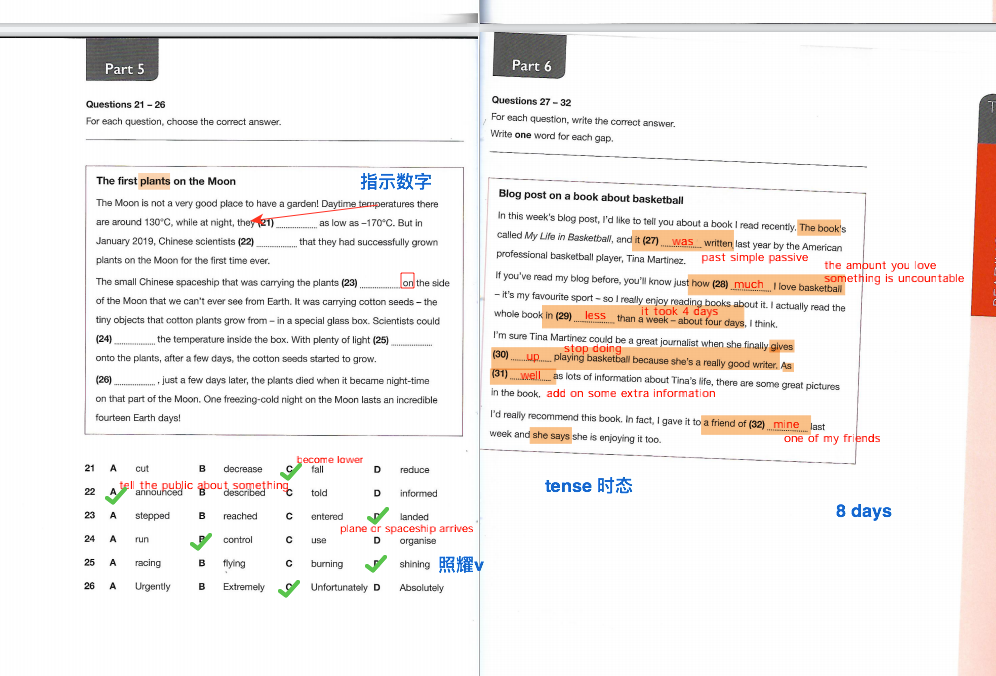
Task: Choose option "stepped" for question 23
Action: [152, 516]
